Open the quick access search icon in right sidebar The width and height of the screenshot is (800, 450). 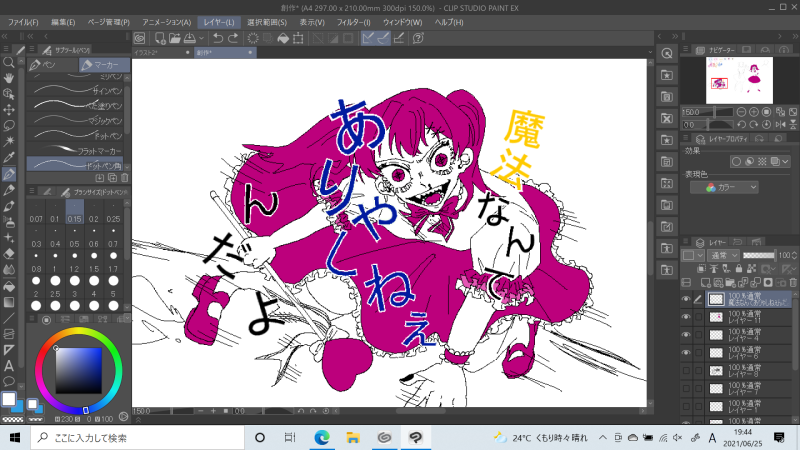coord(667,53)
